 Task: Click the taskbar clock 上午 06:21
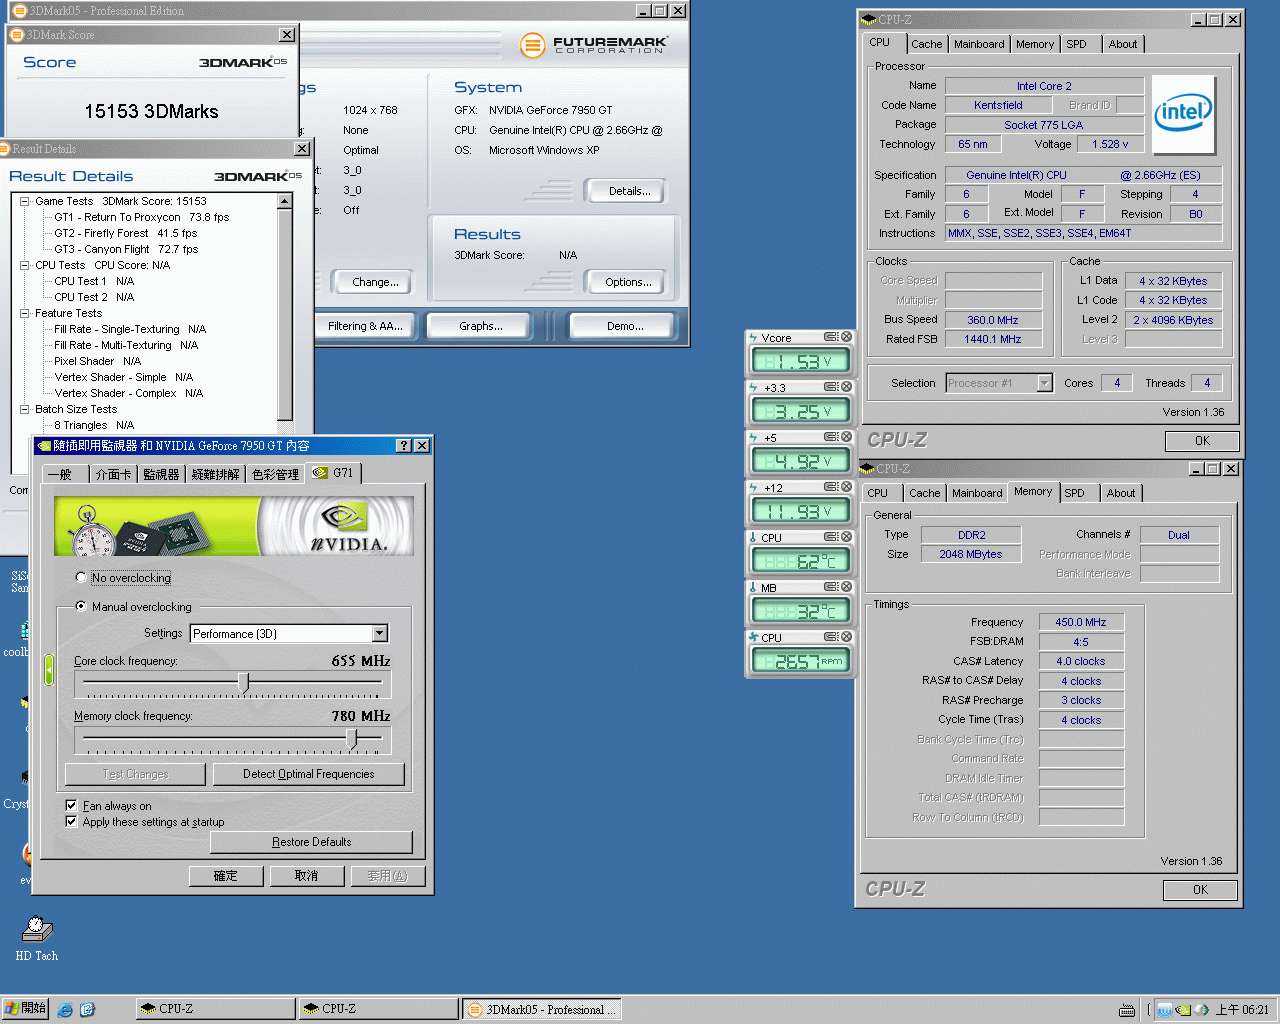point(1242,1010)
